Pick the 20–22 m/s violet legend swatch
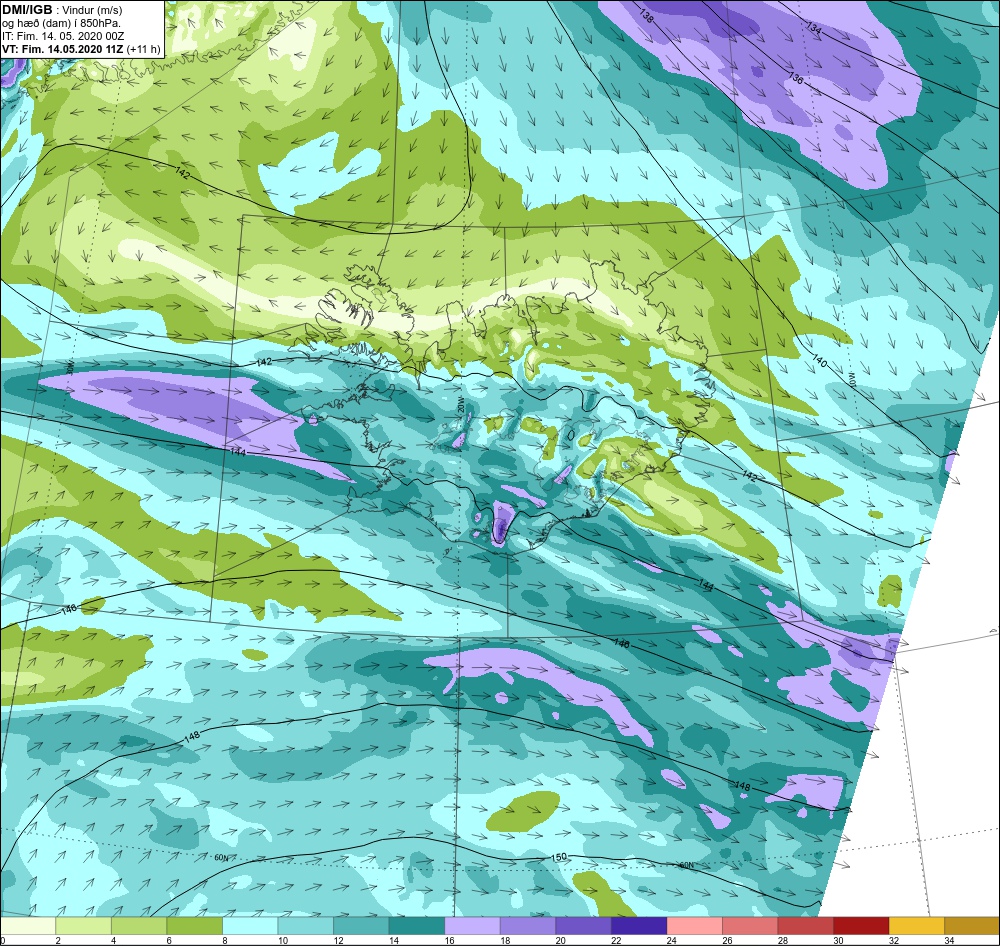Screen dimensions: 1000x946 (x=583, y=926)
